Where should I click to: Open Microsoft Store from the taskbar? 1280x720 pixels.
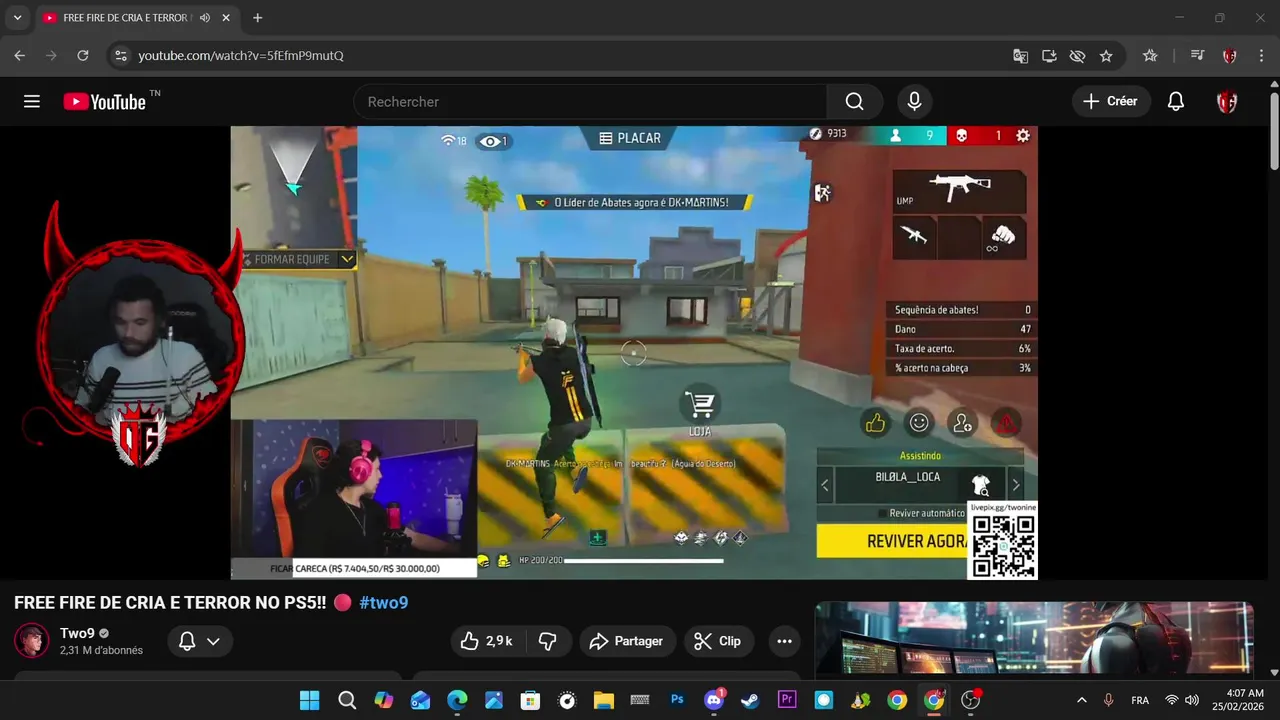point(530,700)
